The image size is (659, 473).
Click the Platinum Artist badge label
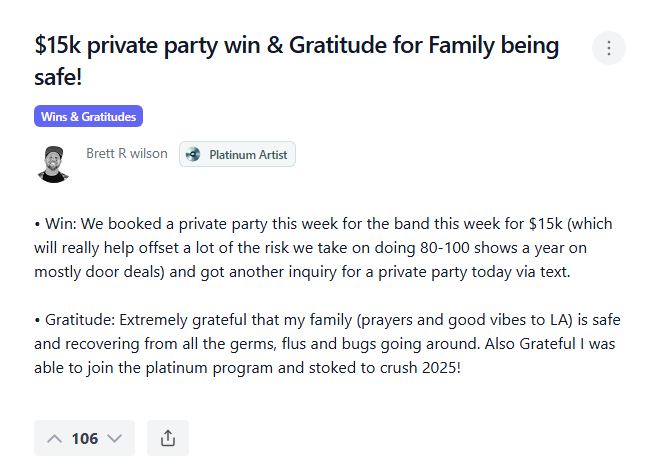point(247,155)
